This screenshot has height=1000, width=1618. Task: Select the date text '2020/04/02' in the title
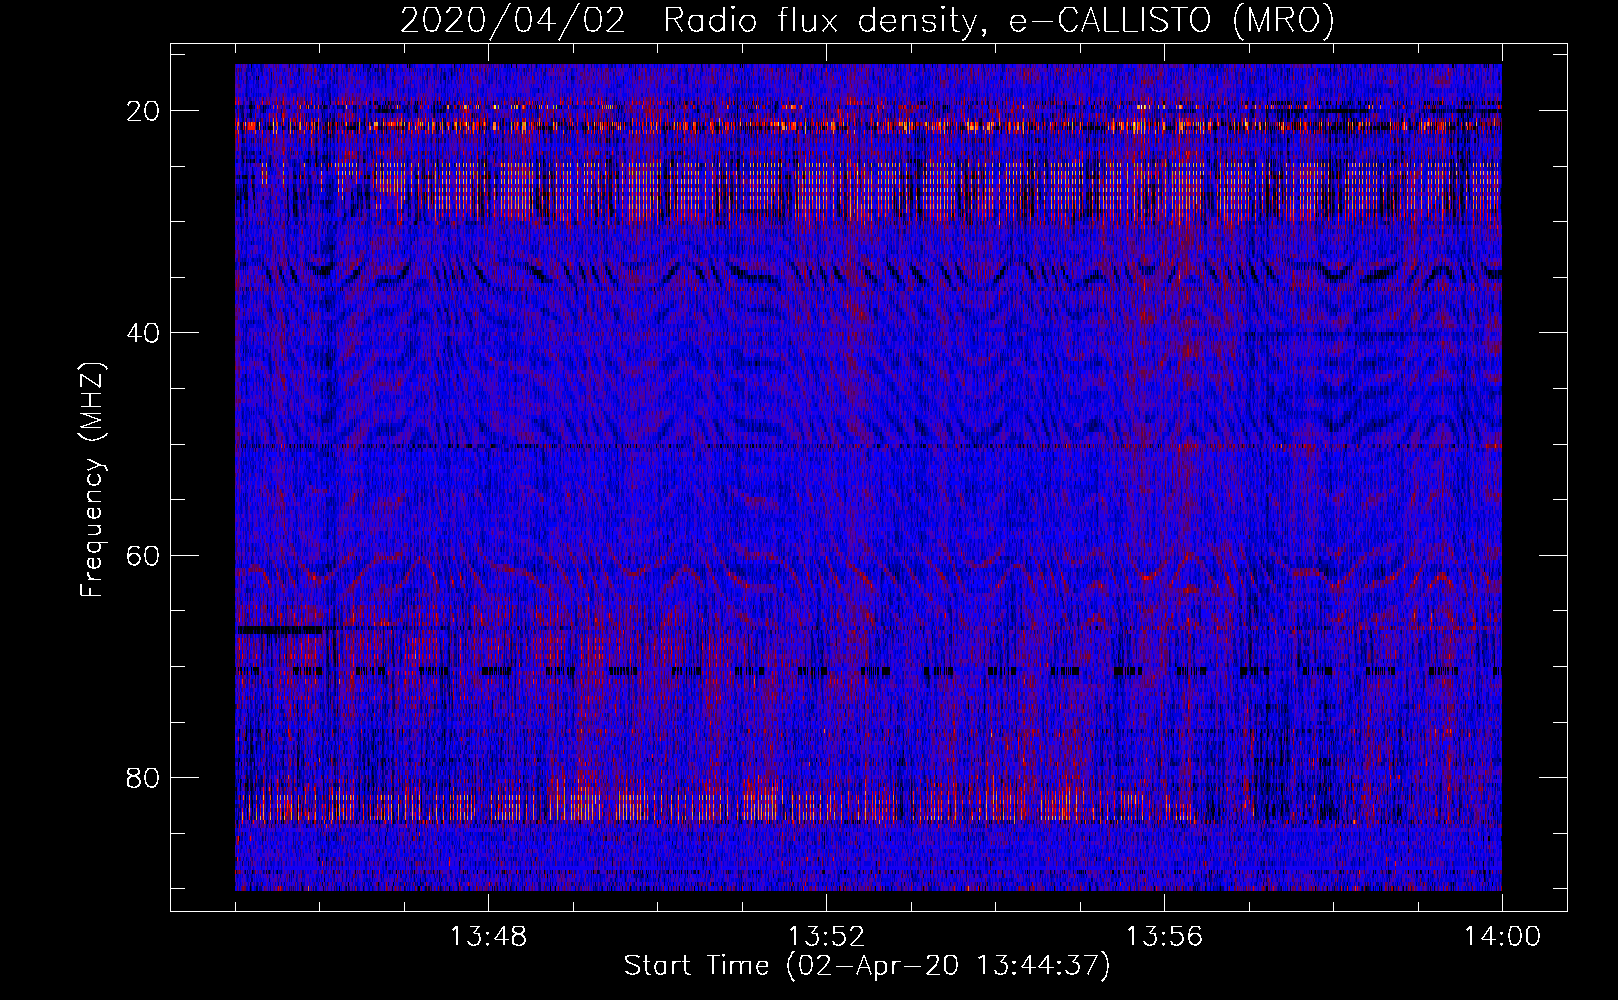[x=512, y=21]
